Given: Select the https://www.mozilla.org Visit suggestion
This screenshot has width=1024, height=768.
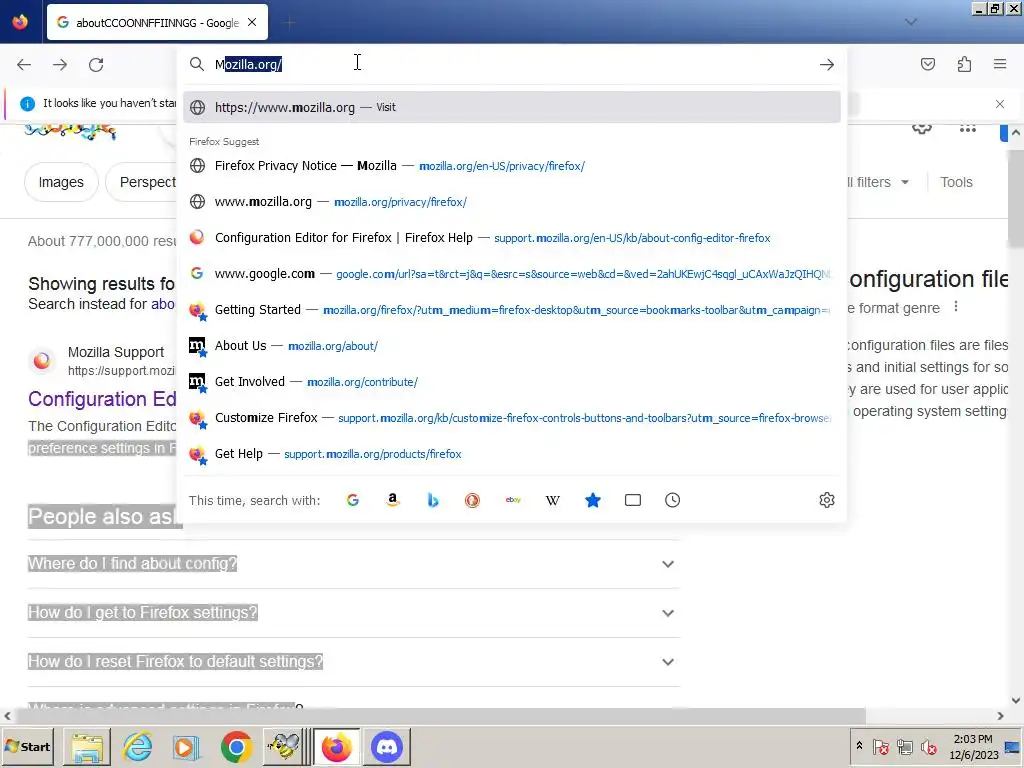Looking at the screenshot, I should click(x=511, y=107).
